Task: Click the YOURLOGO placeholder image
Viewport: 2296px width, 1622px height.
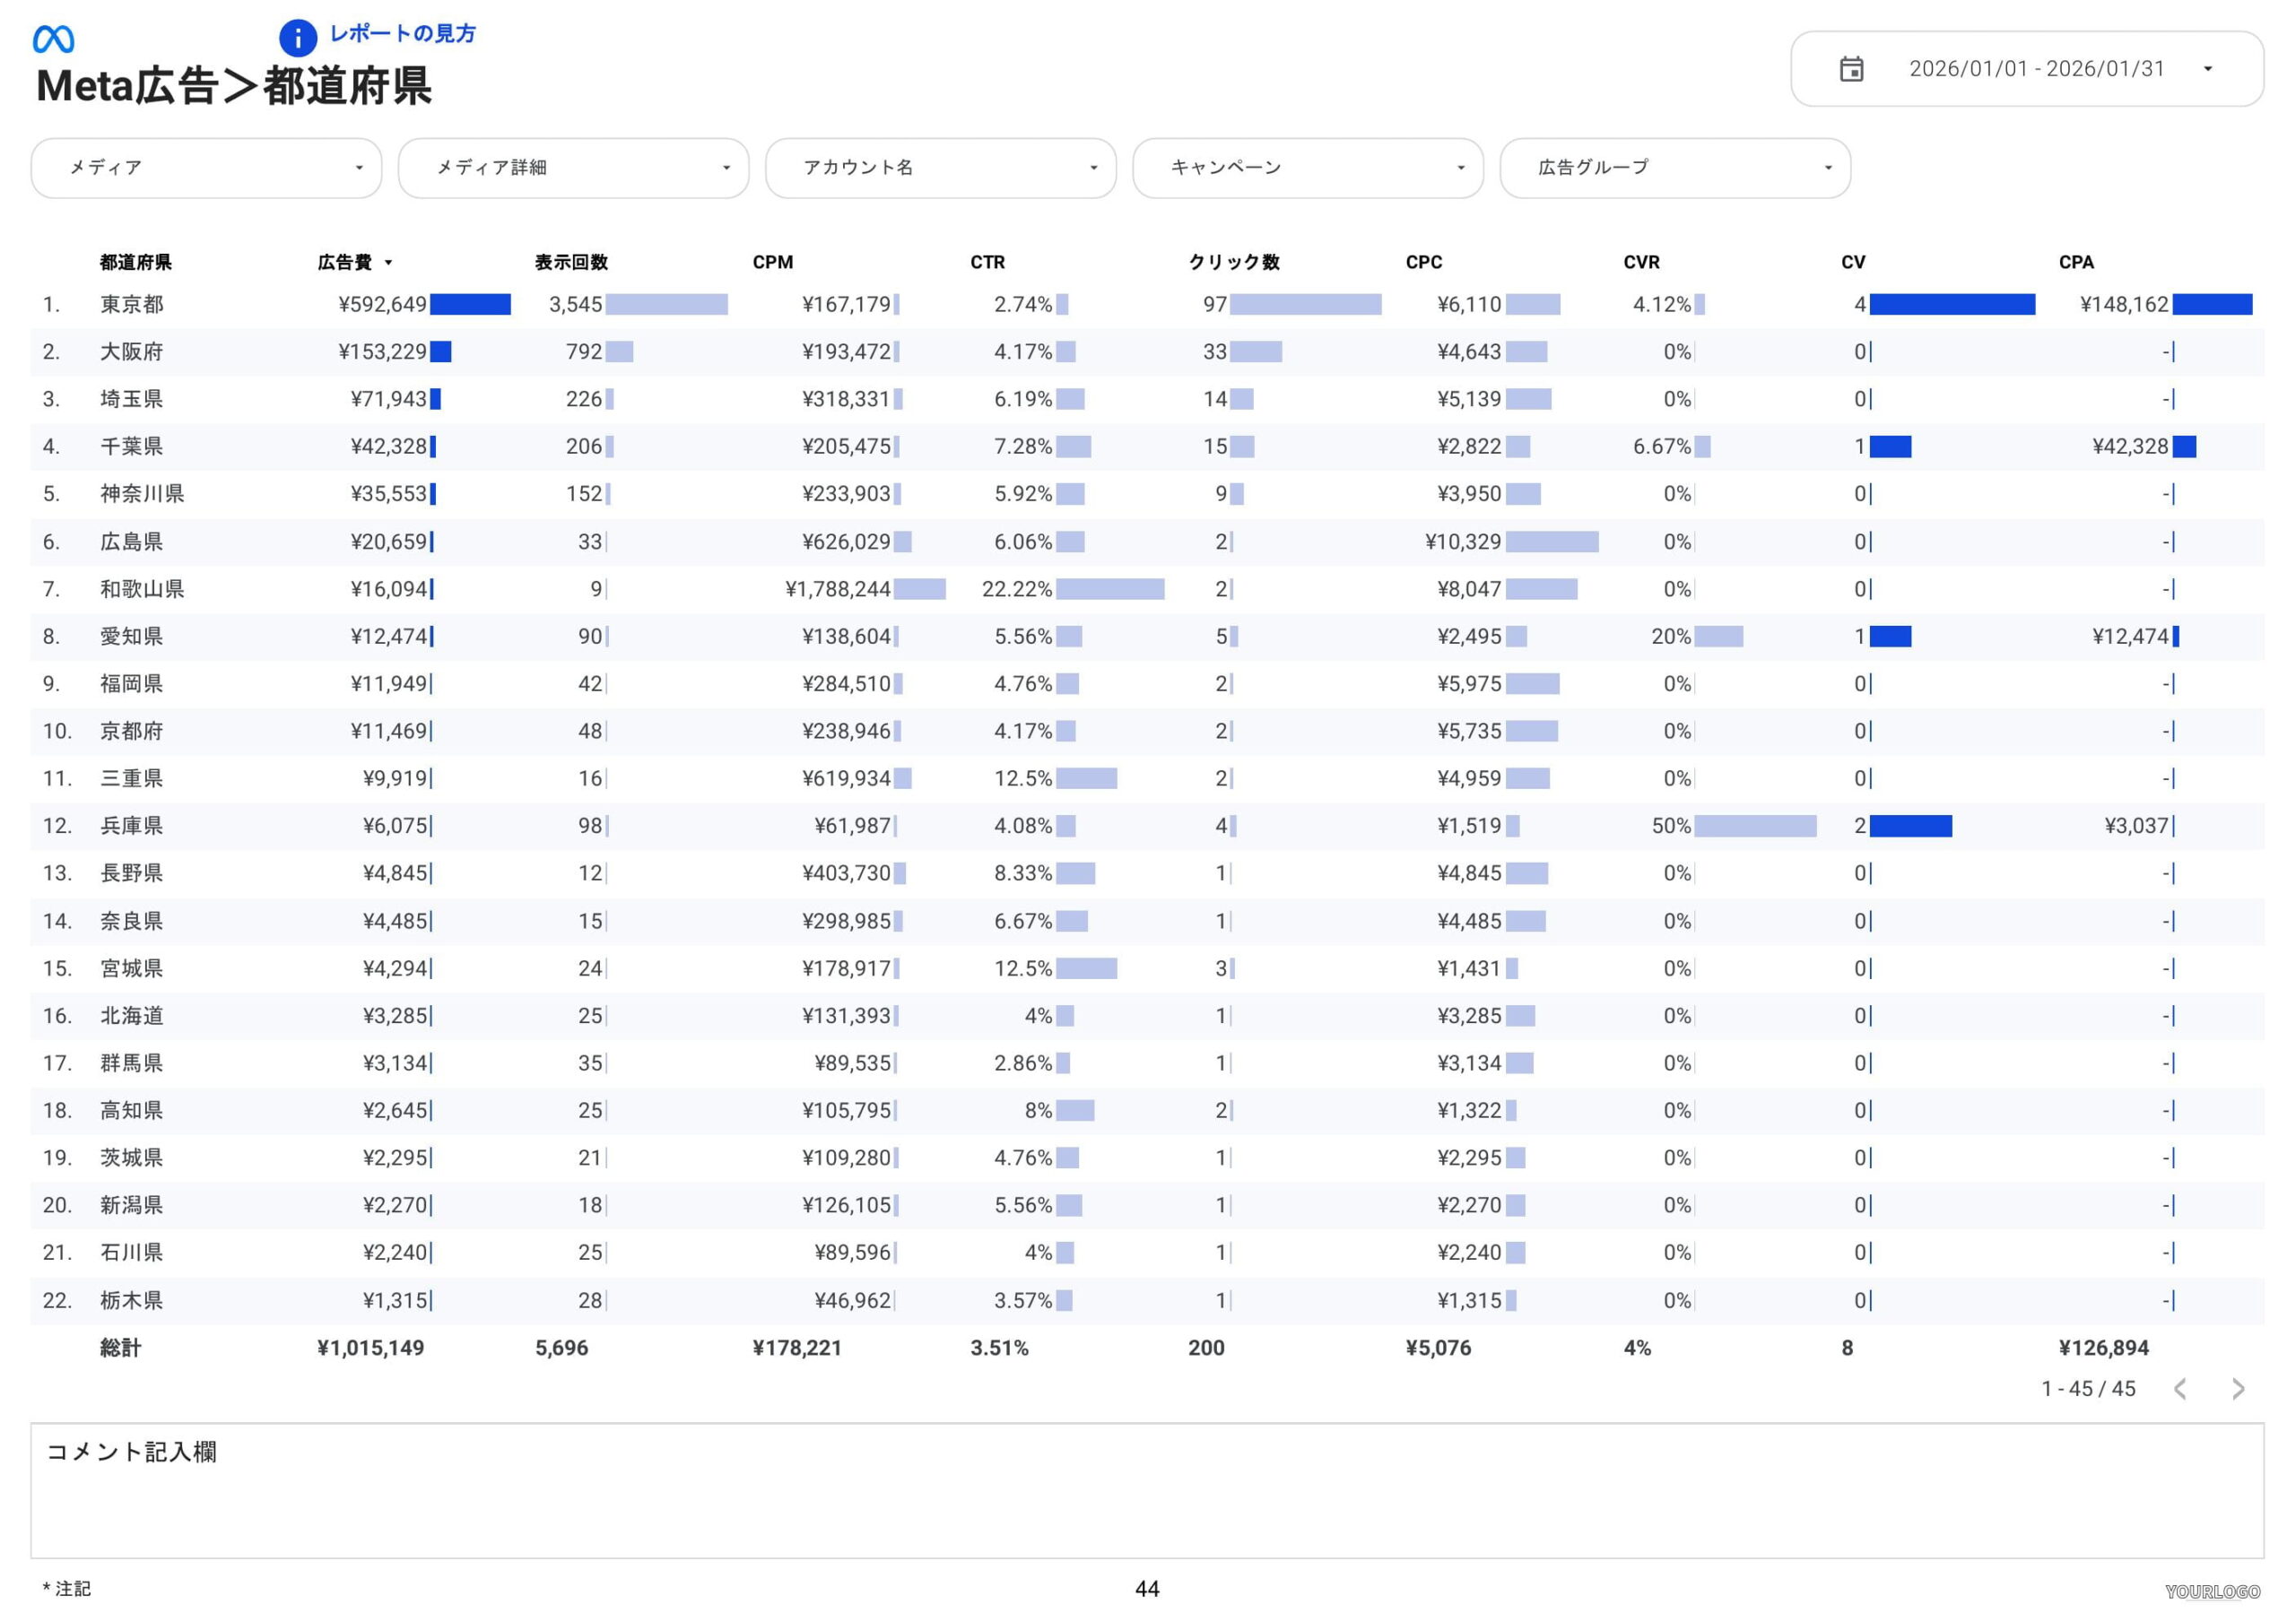Action: [2212, 1591]
